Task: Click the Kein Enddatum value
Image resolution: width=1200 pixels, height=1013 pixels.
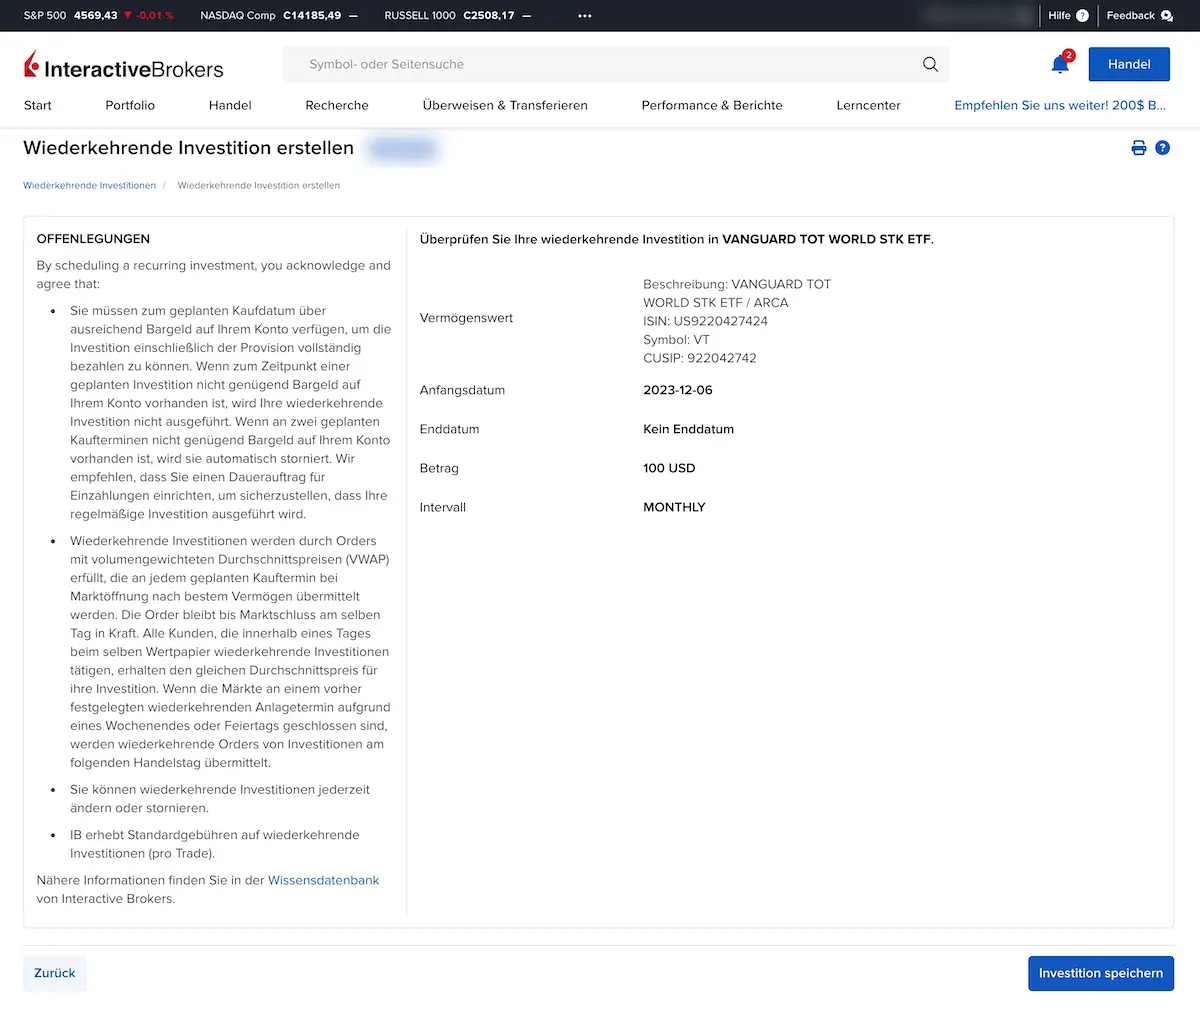Action: (689, 429)
